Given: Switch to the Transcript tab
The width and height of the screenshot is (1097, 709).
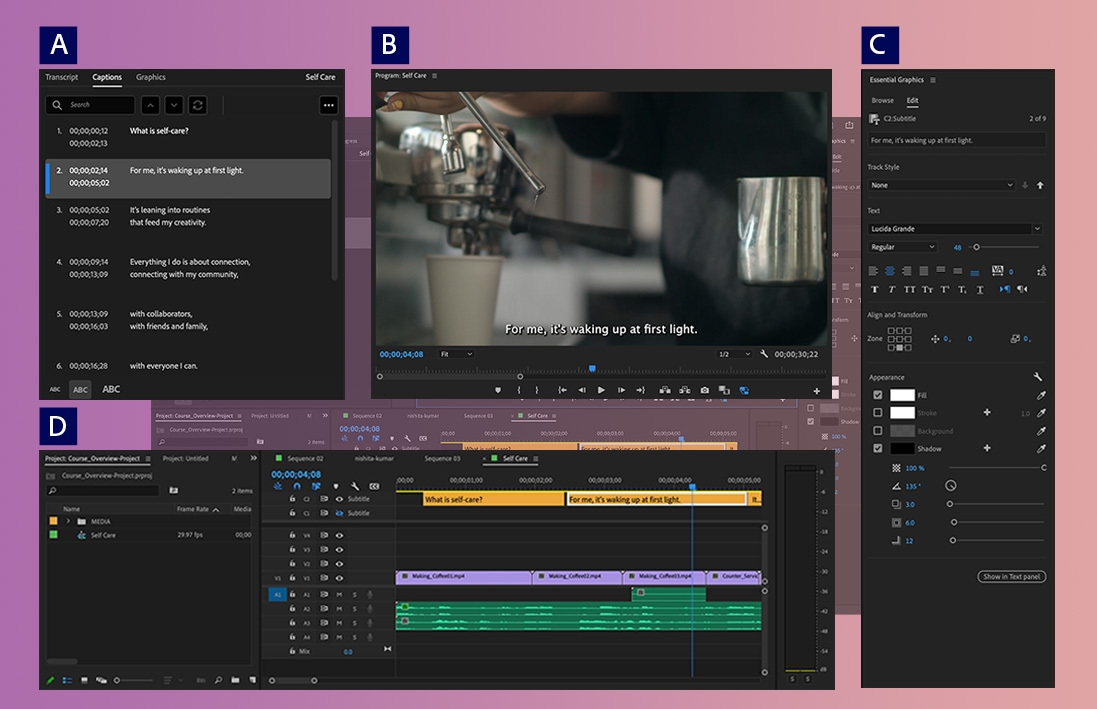Looking at the screenshot, I should coord(61,77).
